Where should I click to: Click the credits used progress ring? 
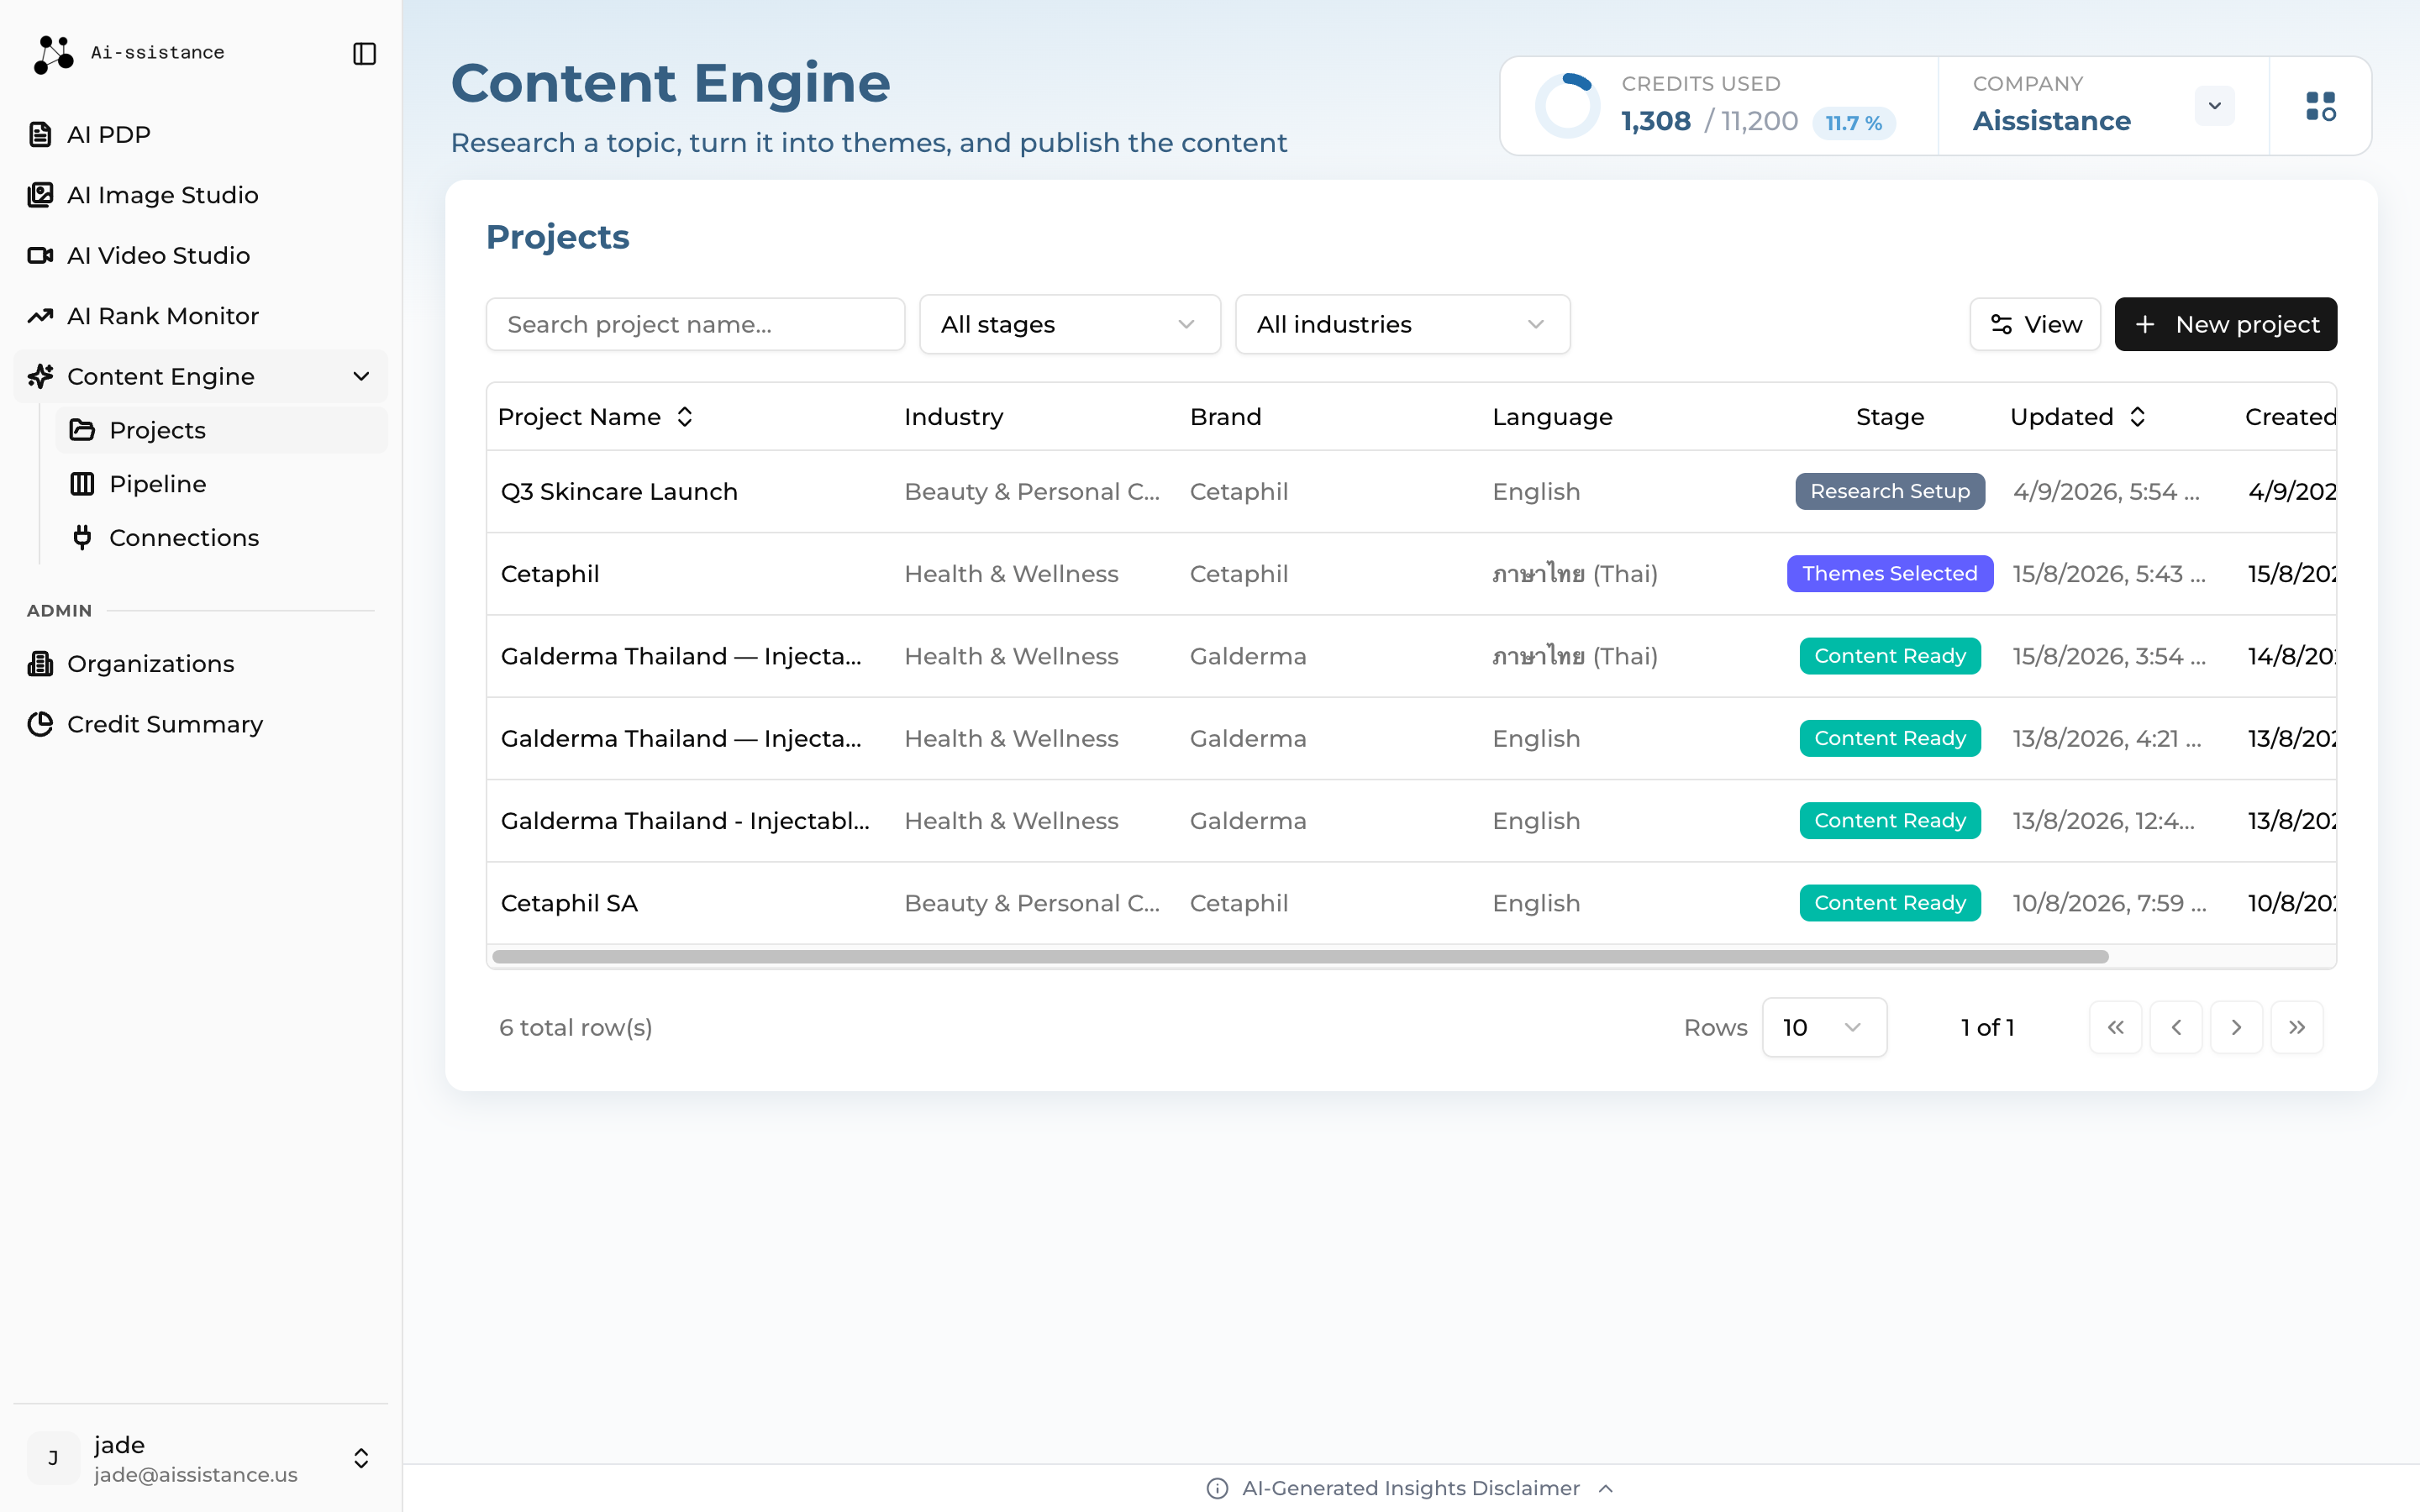(x=1568, y=106)
